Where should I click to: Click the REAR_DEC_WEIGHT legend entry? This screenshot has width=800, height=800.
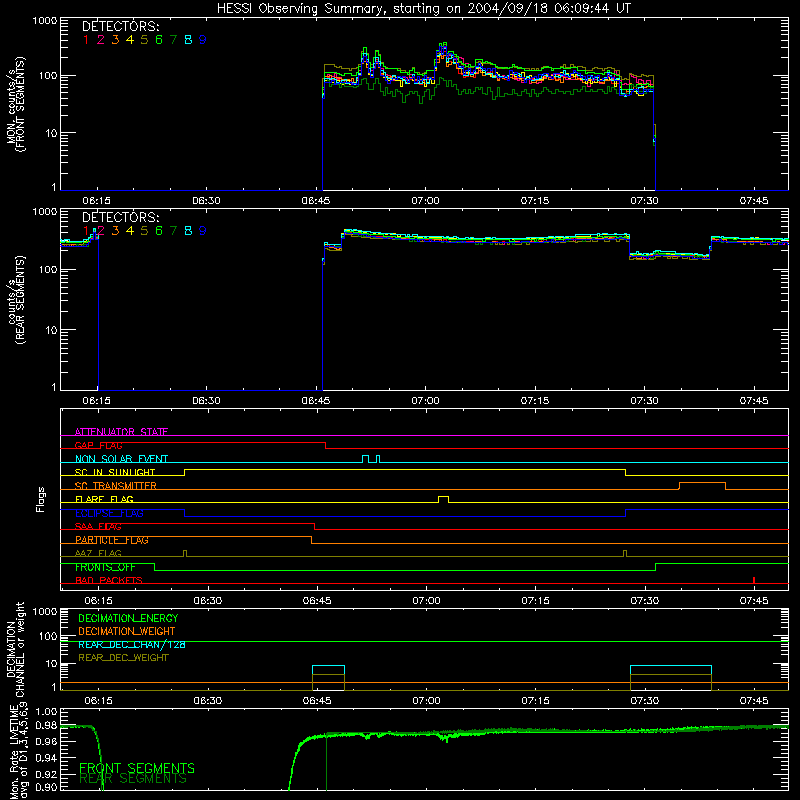click(123, 658)
